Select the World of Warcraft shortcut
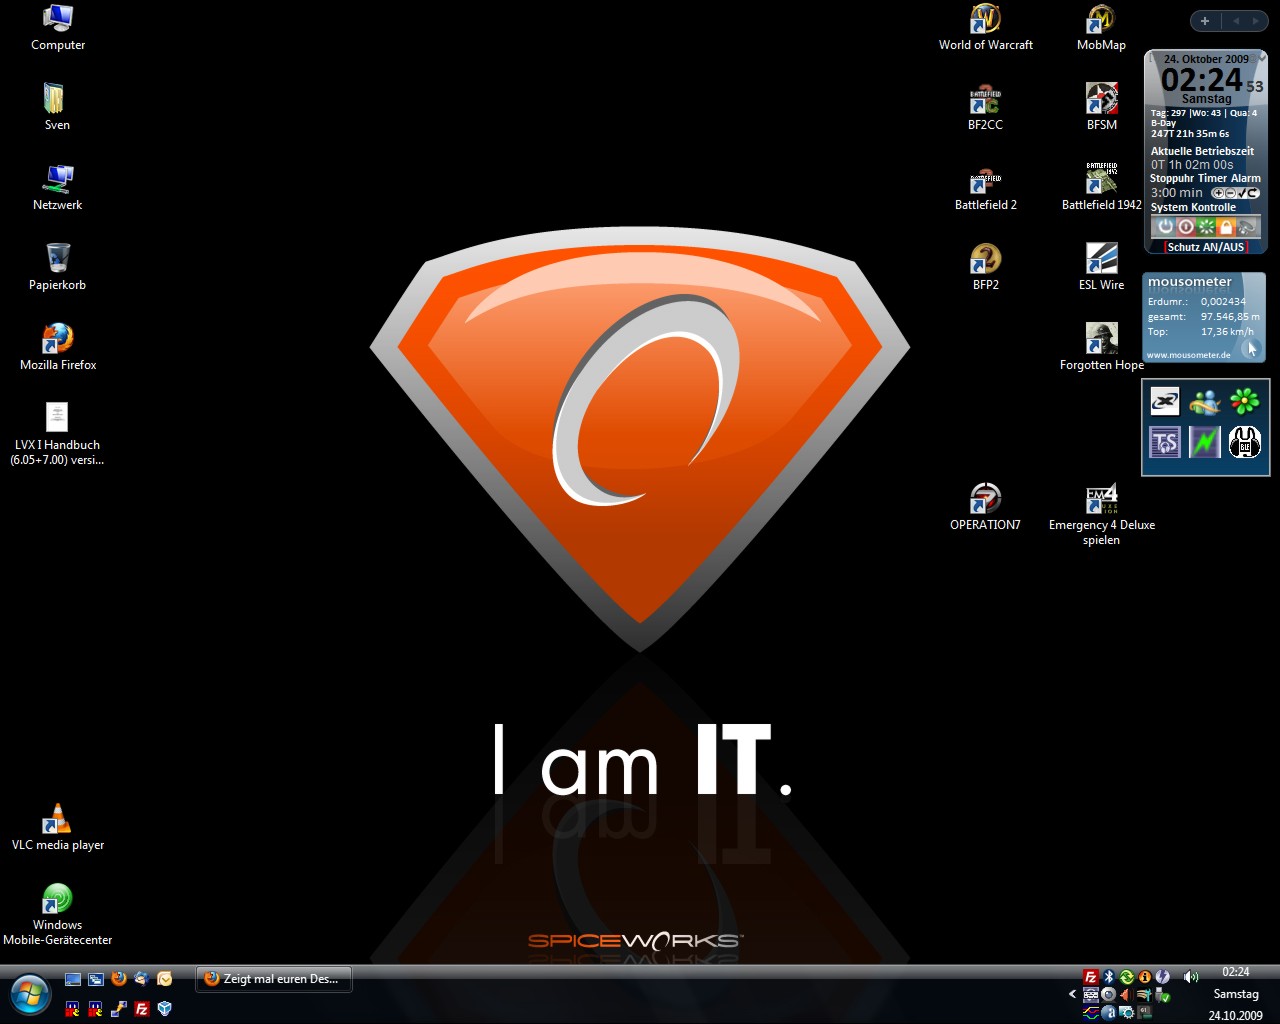 click(x=985, y=28)
